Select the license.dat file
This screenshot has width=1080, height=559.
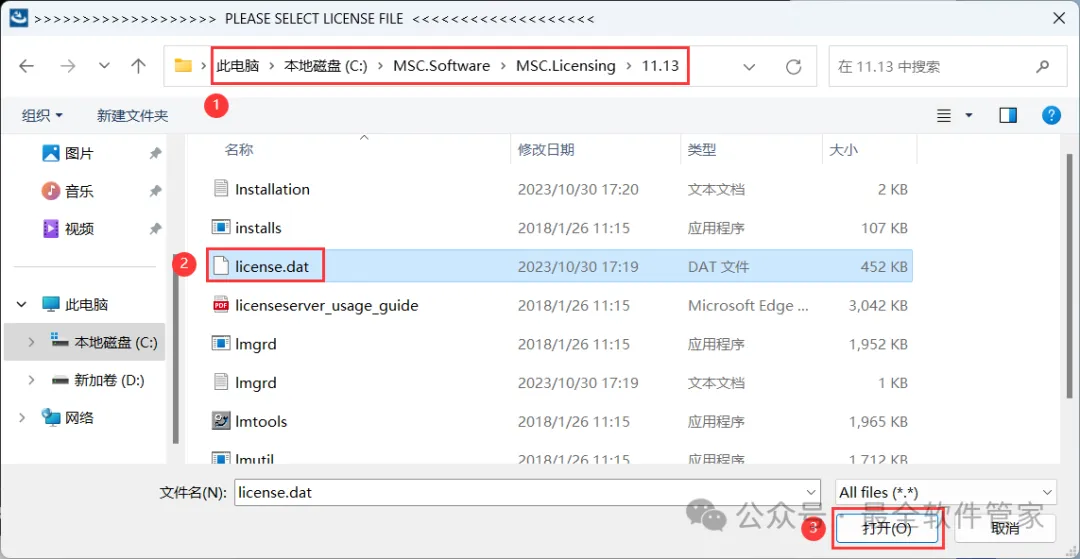559,266
